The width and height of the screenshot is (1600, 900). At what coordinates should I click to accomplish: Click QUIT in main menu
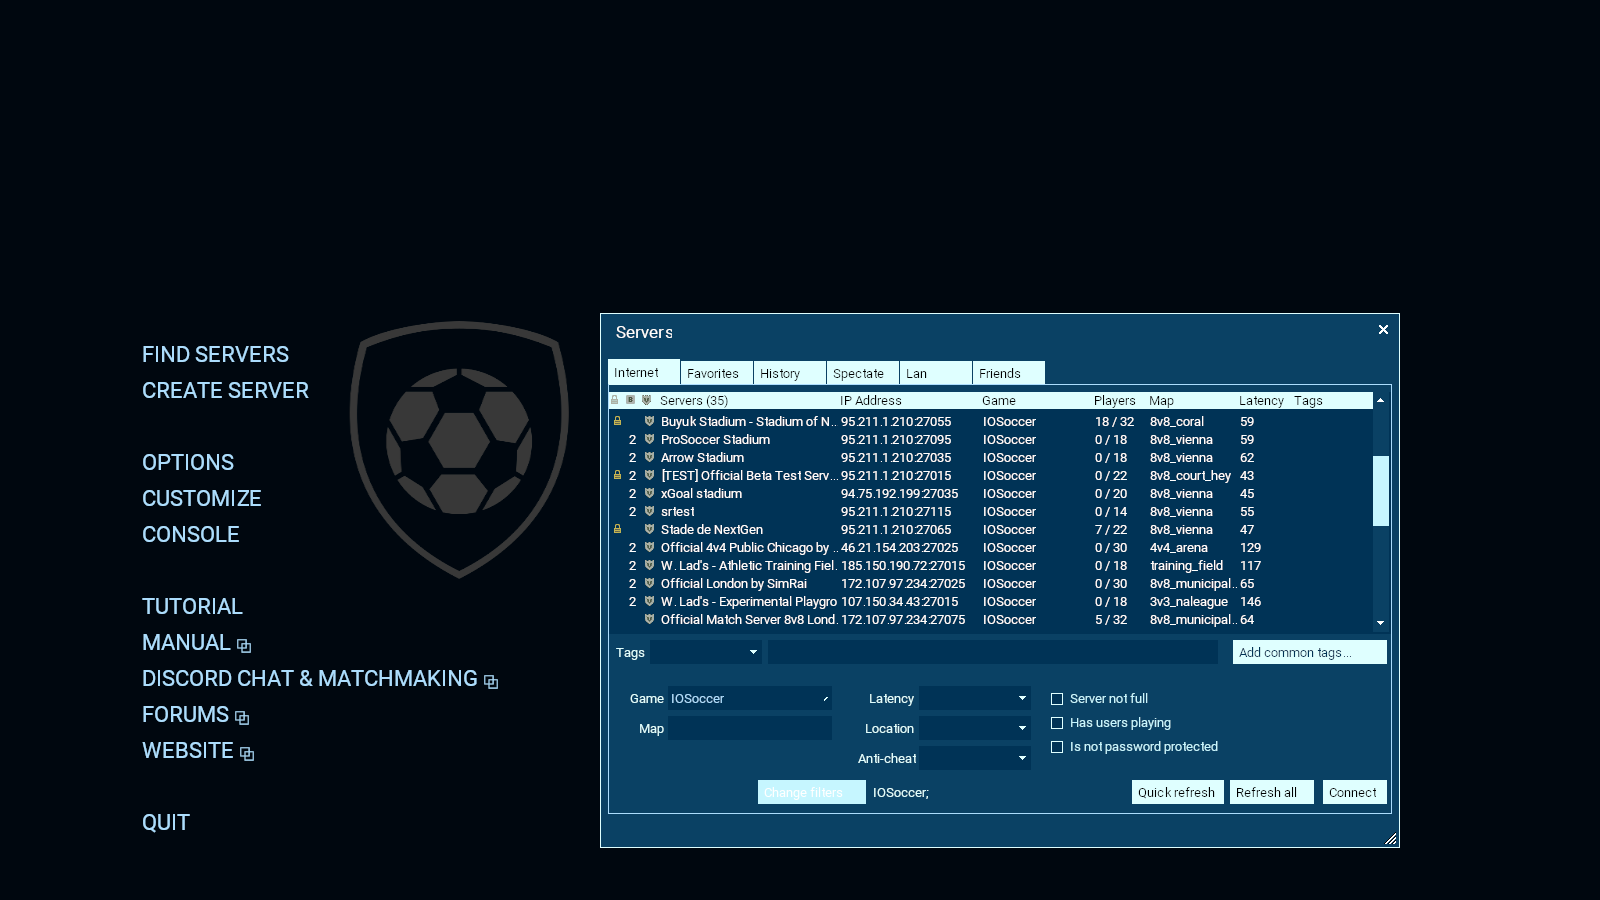[166, 822]
